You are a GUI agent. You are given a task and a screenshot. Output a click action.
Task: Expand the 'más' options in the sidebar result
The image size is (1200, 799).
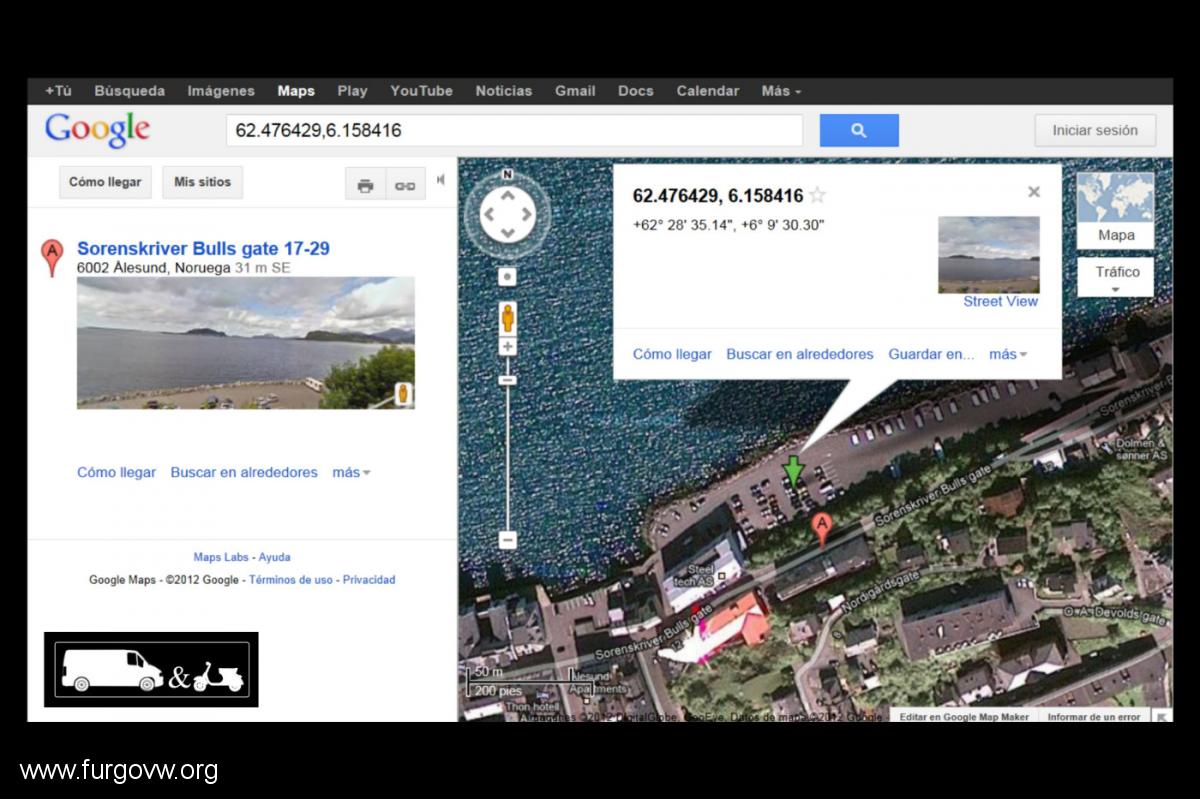(x=351, y=472)
